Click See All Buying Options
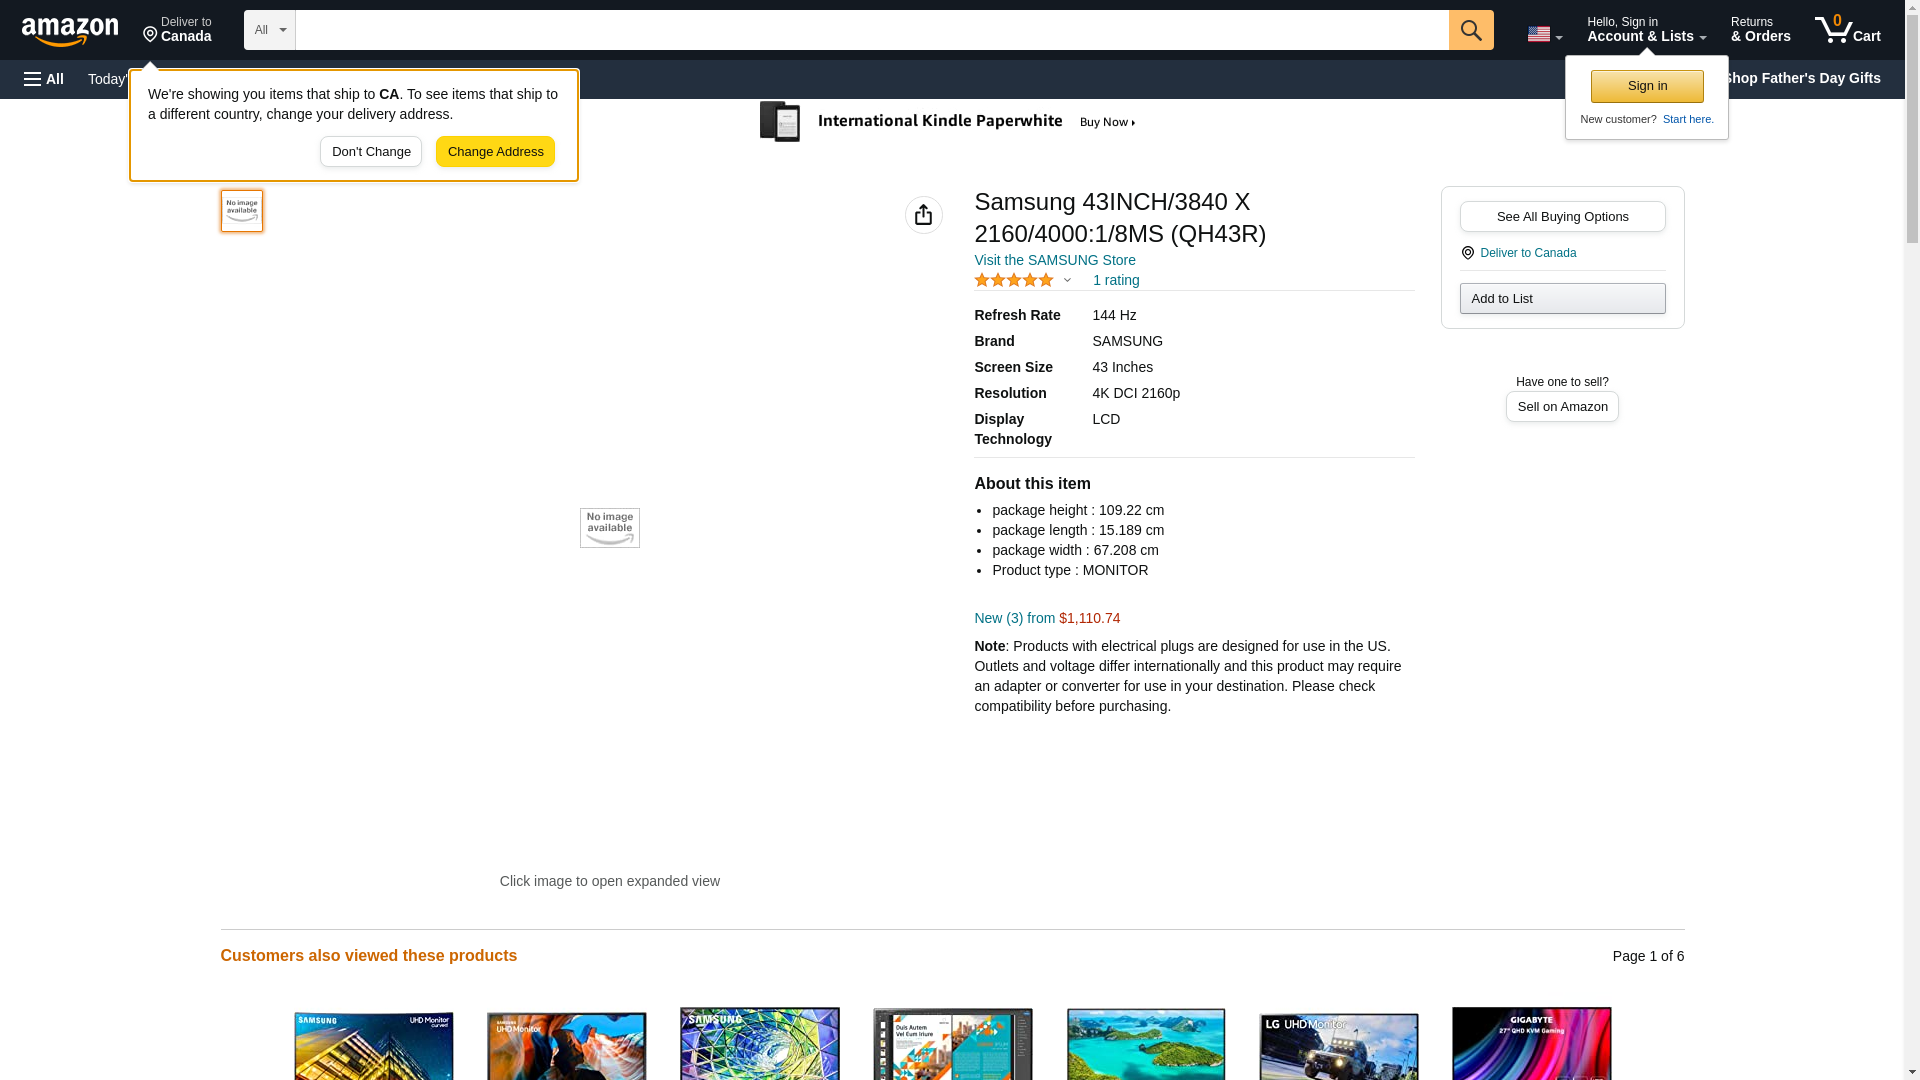Image resolution: width=1920 pixels, height=1080 pixels. click(x=1561, y=217)
